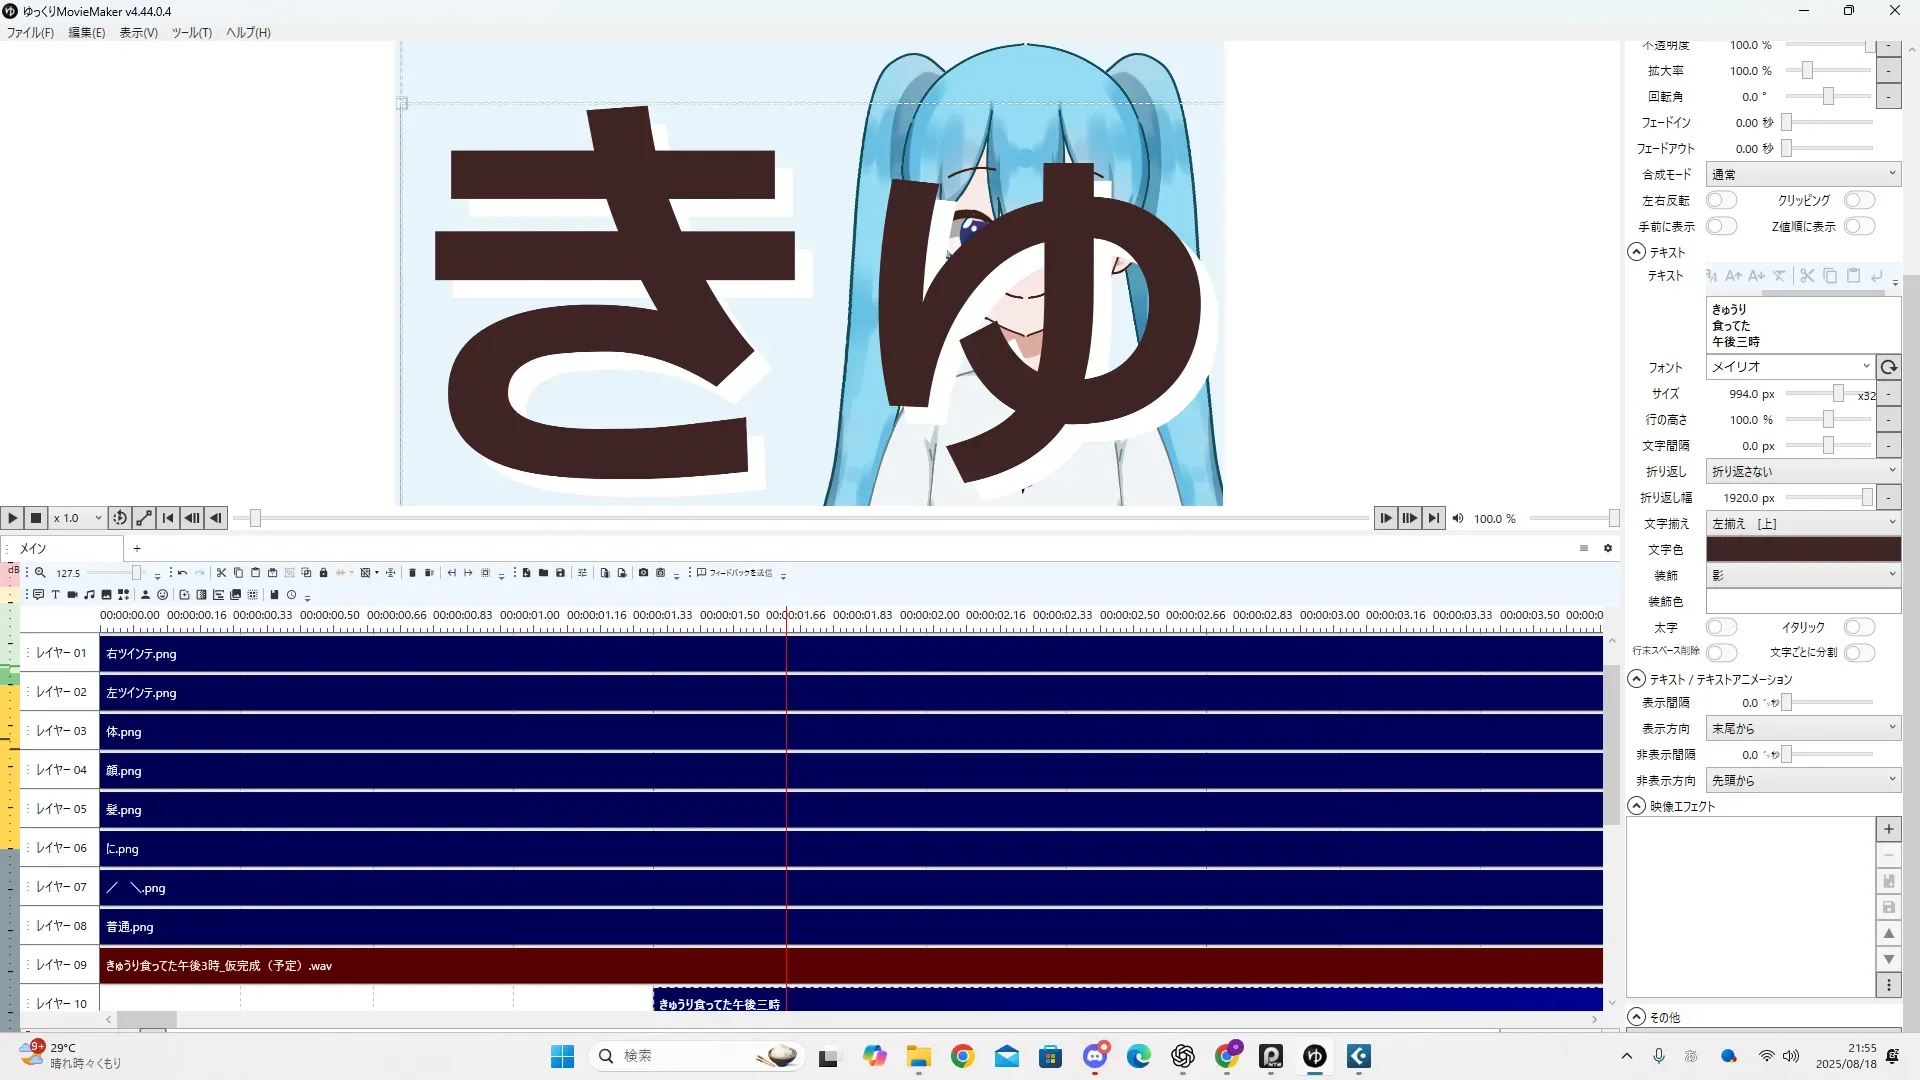This screenshot has height=1080, width=1920.
Task: Click the font refresh button beside メイリオ
Action: pos(1888,367)
